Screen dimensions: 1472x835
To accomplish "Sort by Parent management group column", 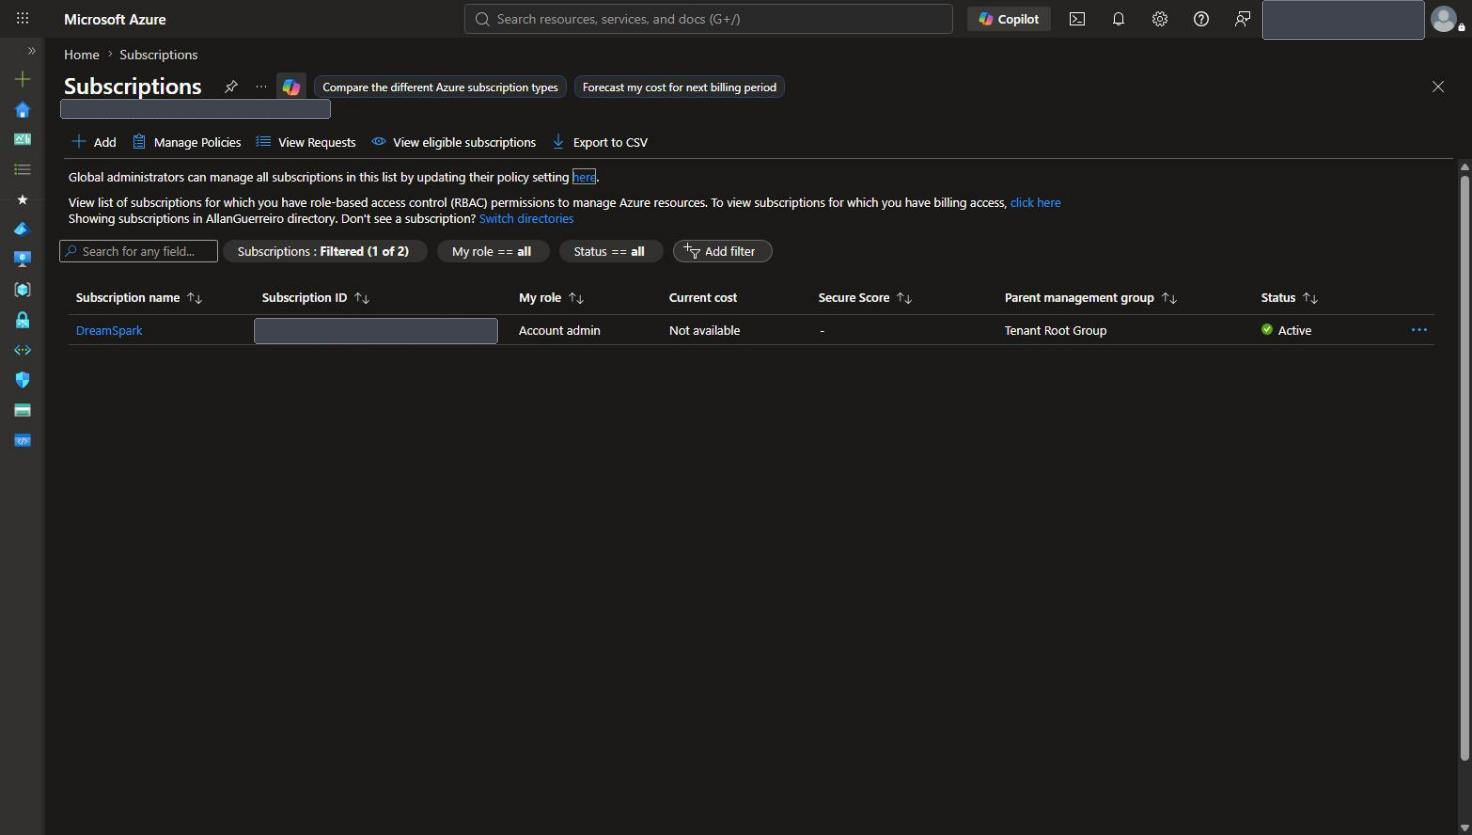I will pyautogui.click(x=1090, y=298).
